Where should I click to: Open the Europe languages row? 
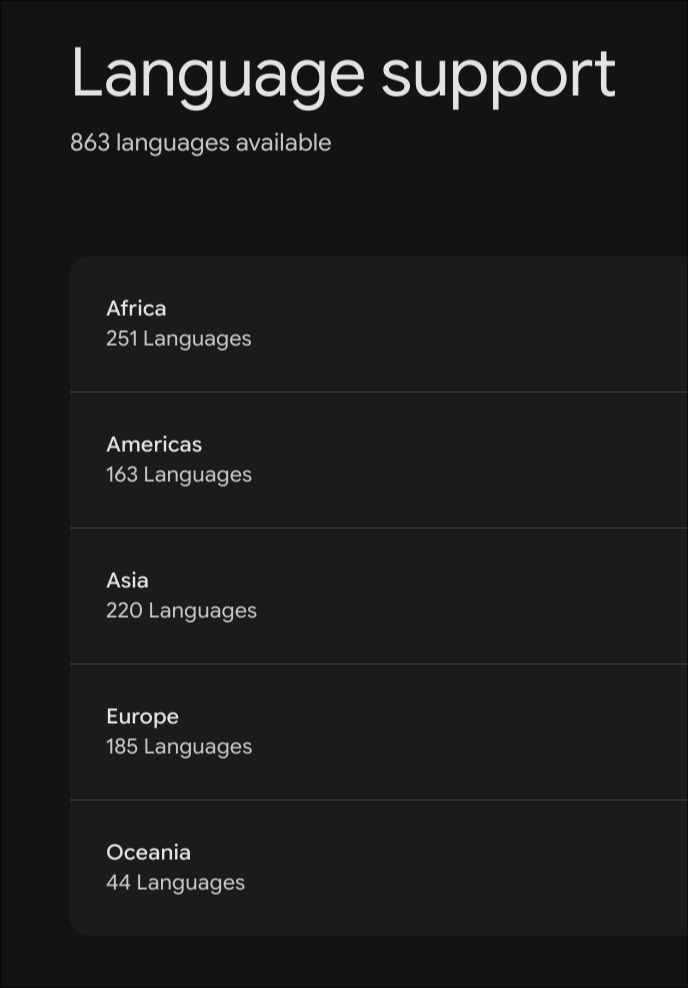[379, 732]
